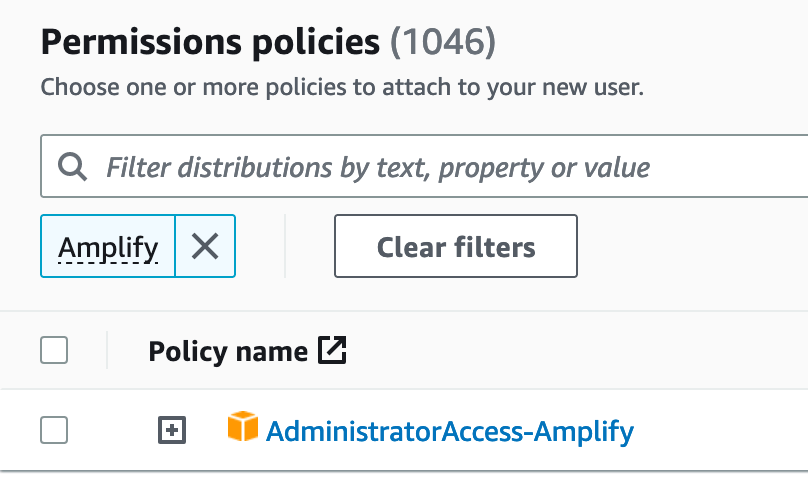Click the vertical separator before Clear filters
Screen dimensions: 808x500
point(285,246)
